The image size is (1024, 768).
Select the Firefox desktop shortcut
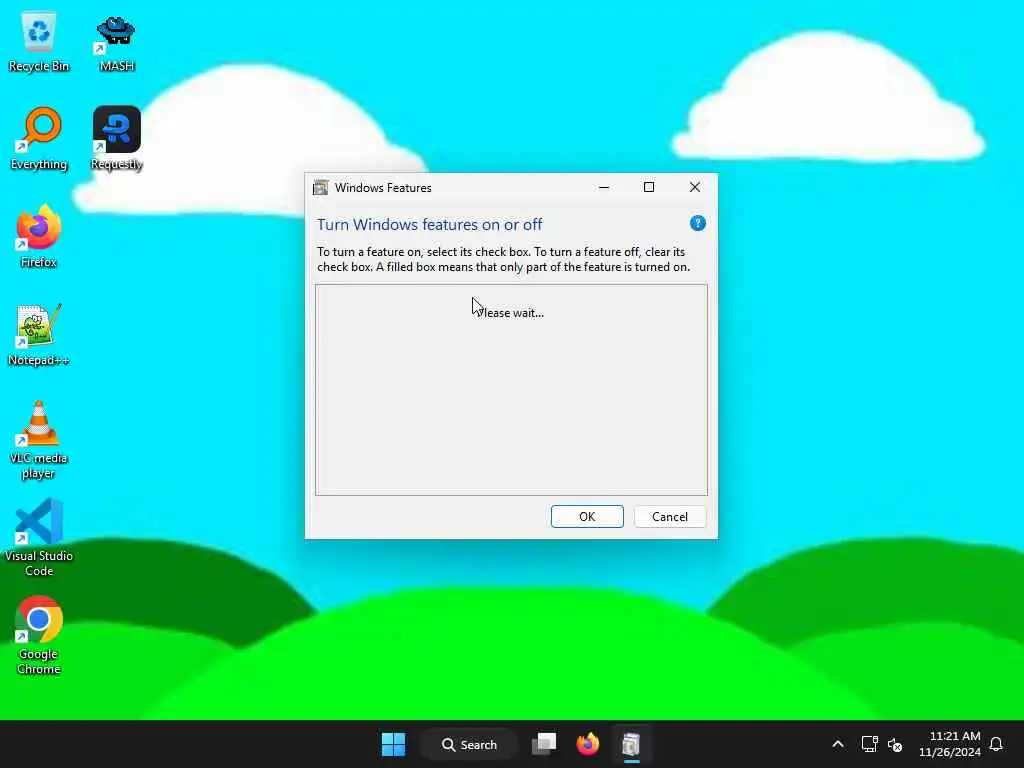coord(39,236)
